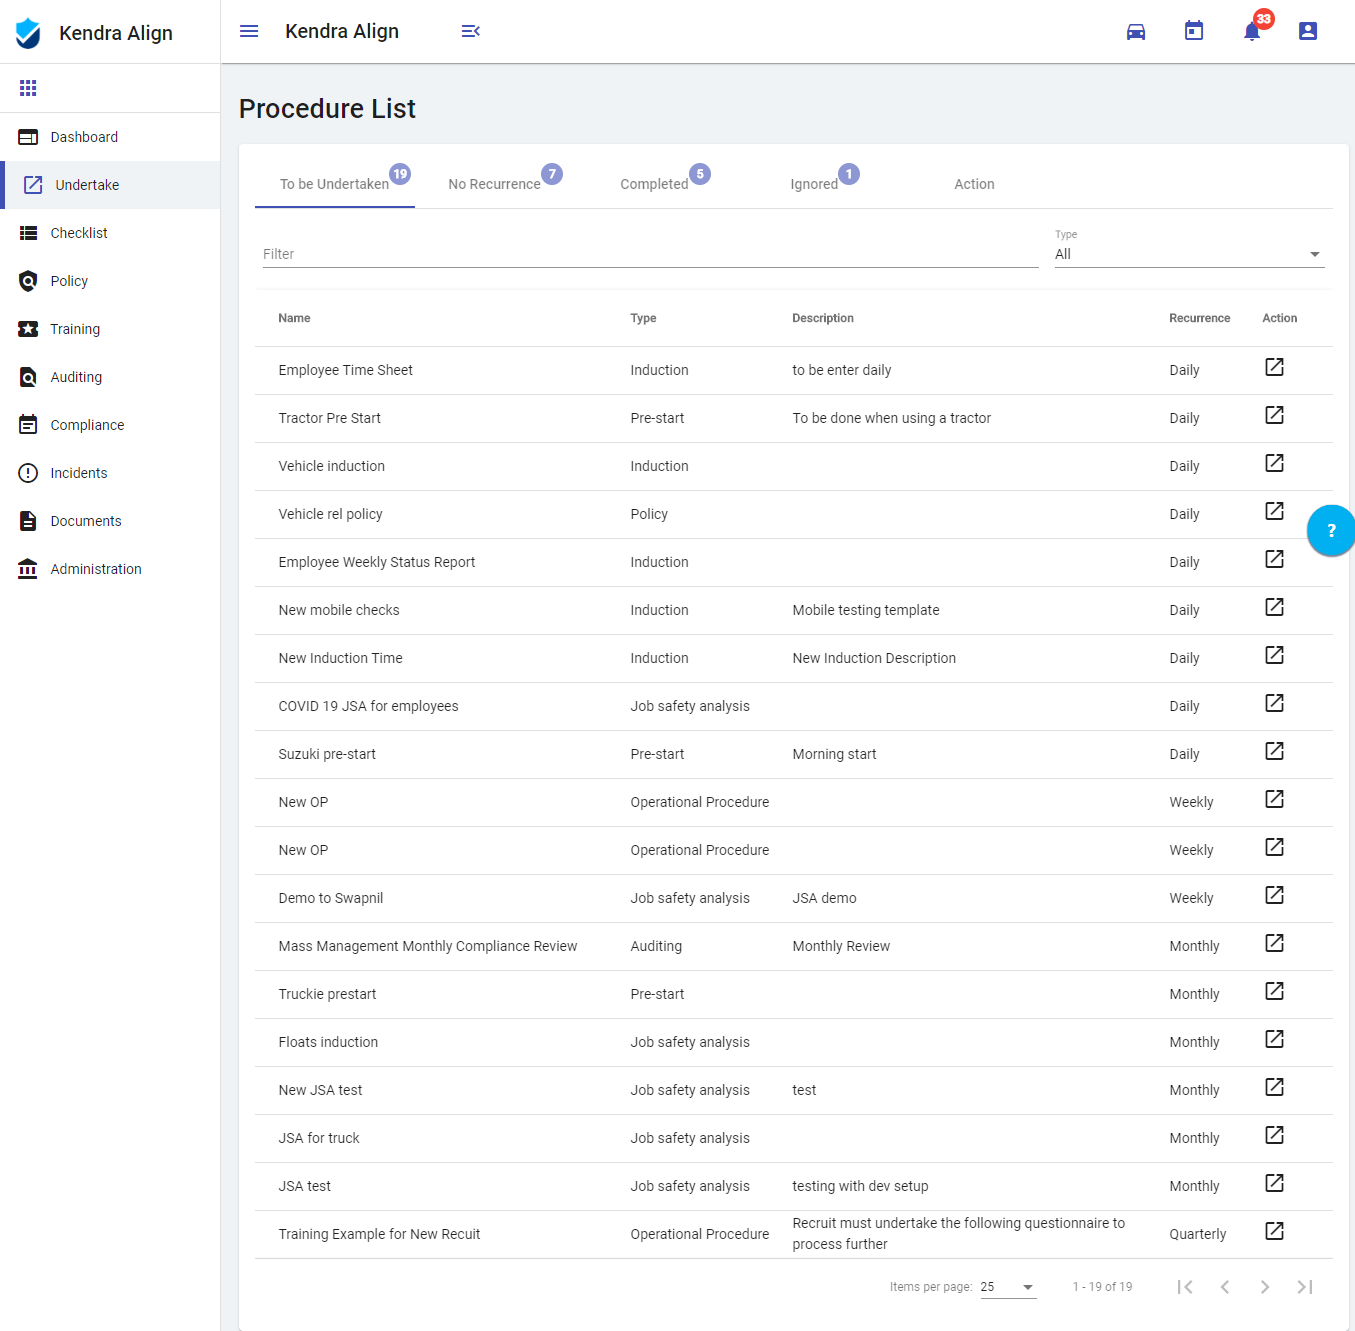
Task: Launch action for Employee Time Sheet row
Action: [x=1274, y=367]
